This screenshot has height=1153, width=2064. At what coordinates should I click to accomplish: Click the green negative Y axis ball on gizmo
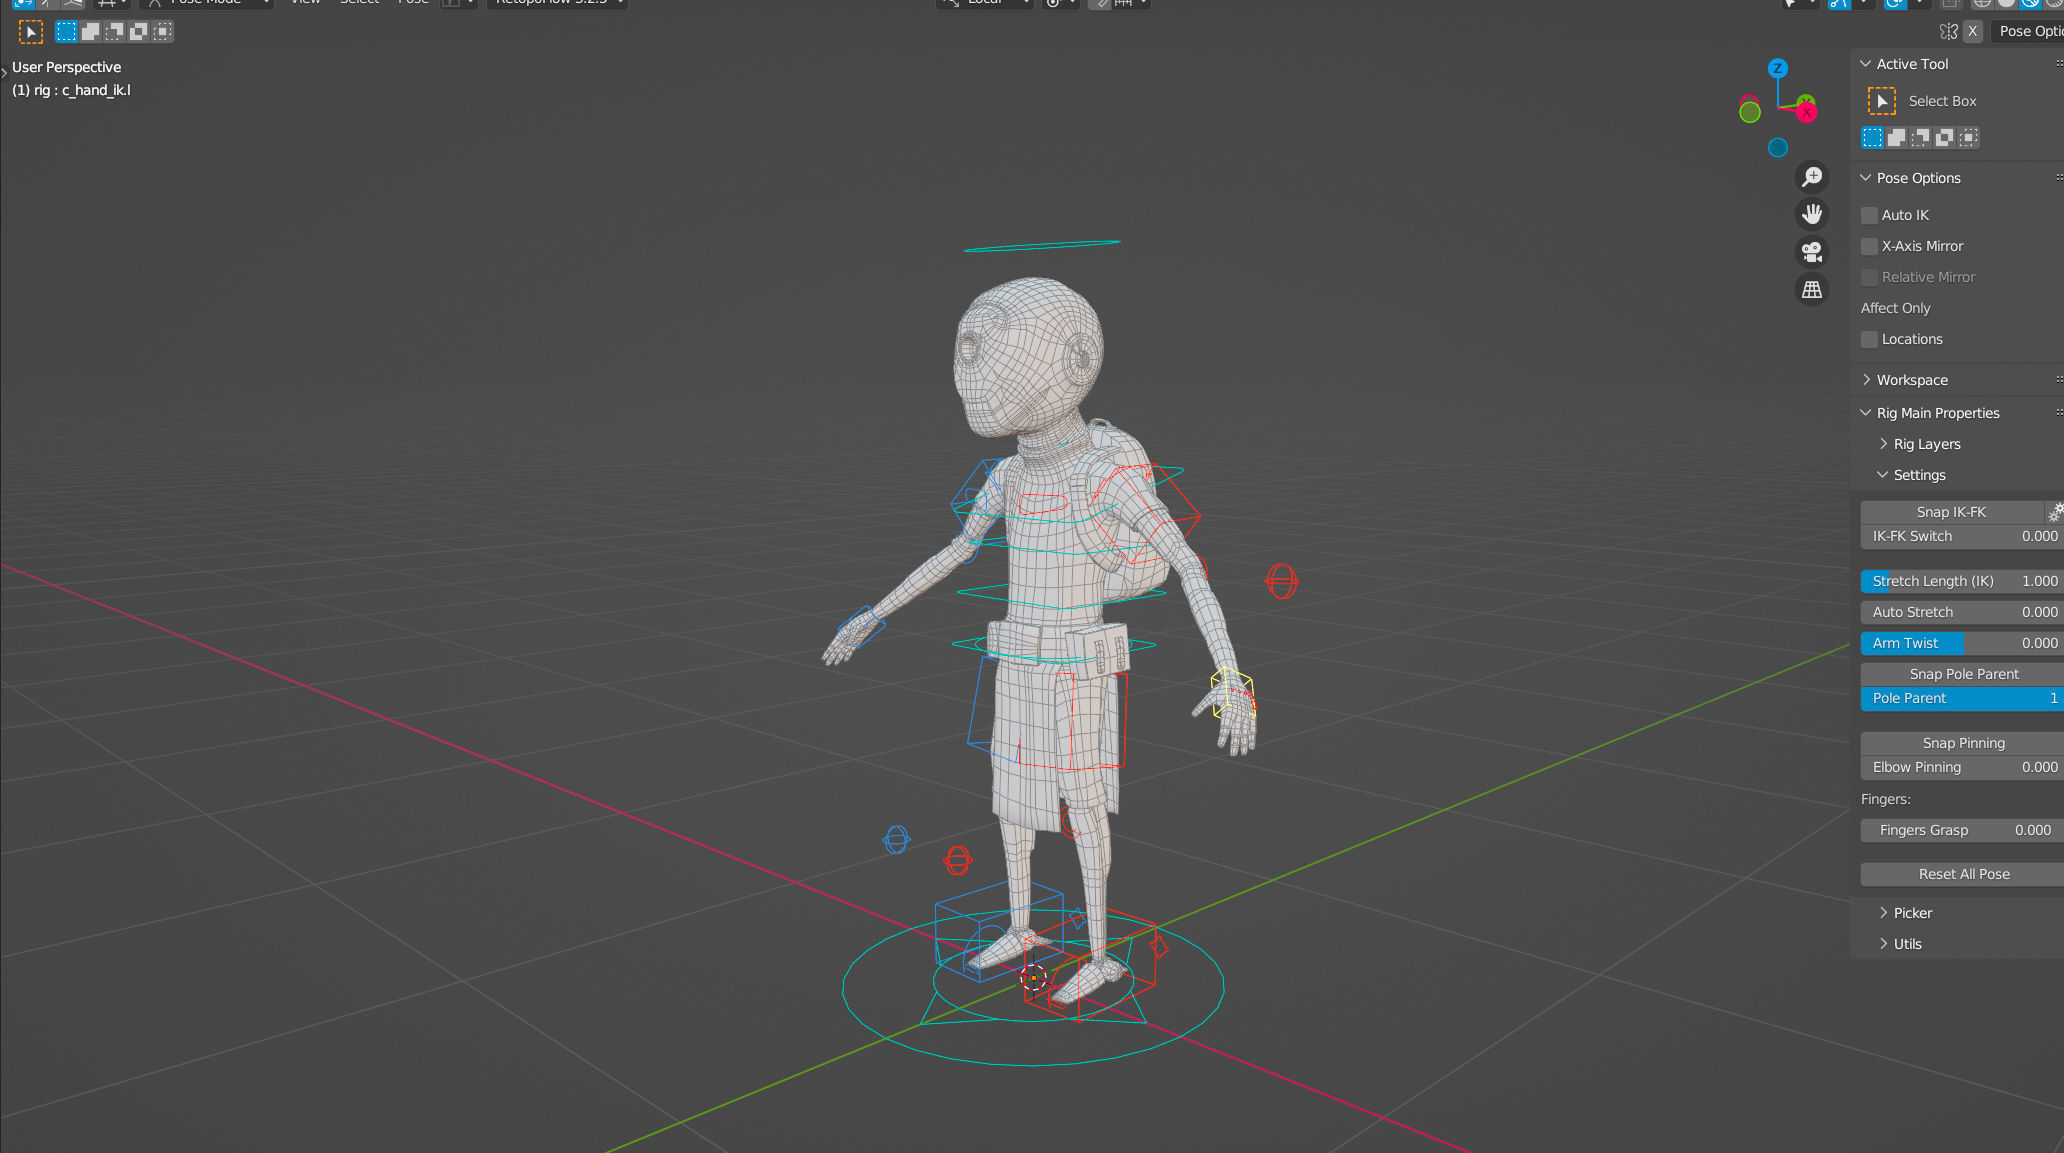pyautogui.click(x=1750, y=113)
